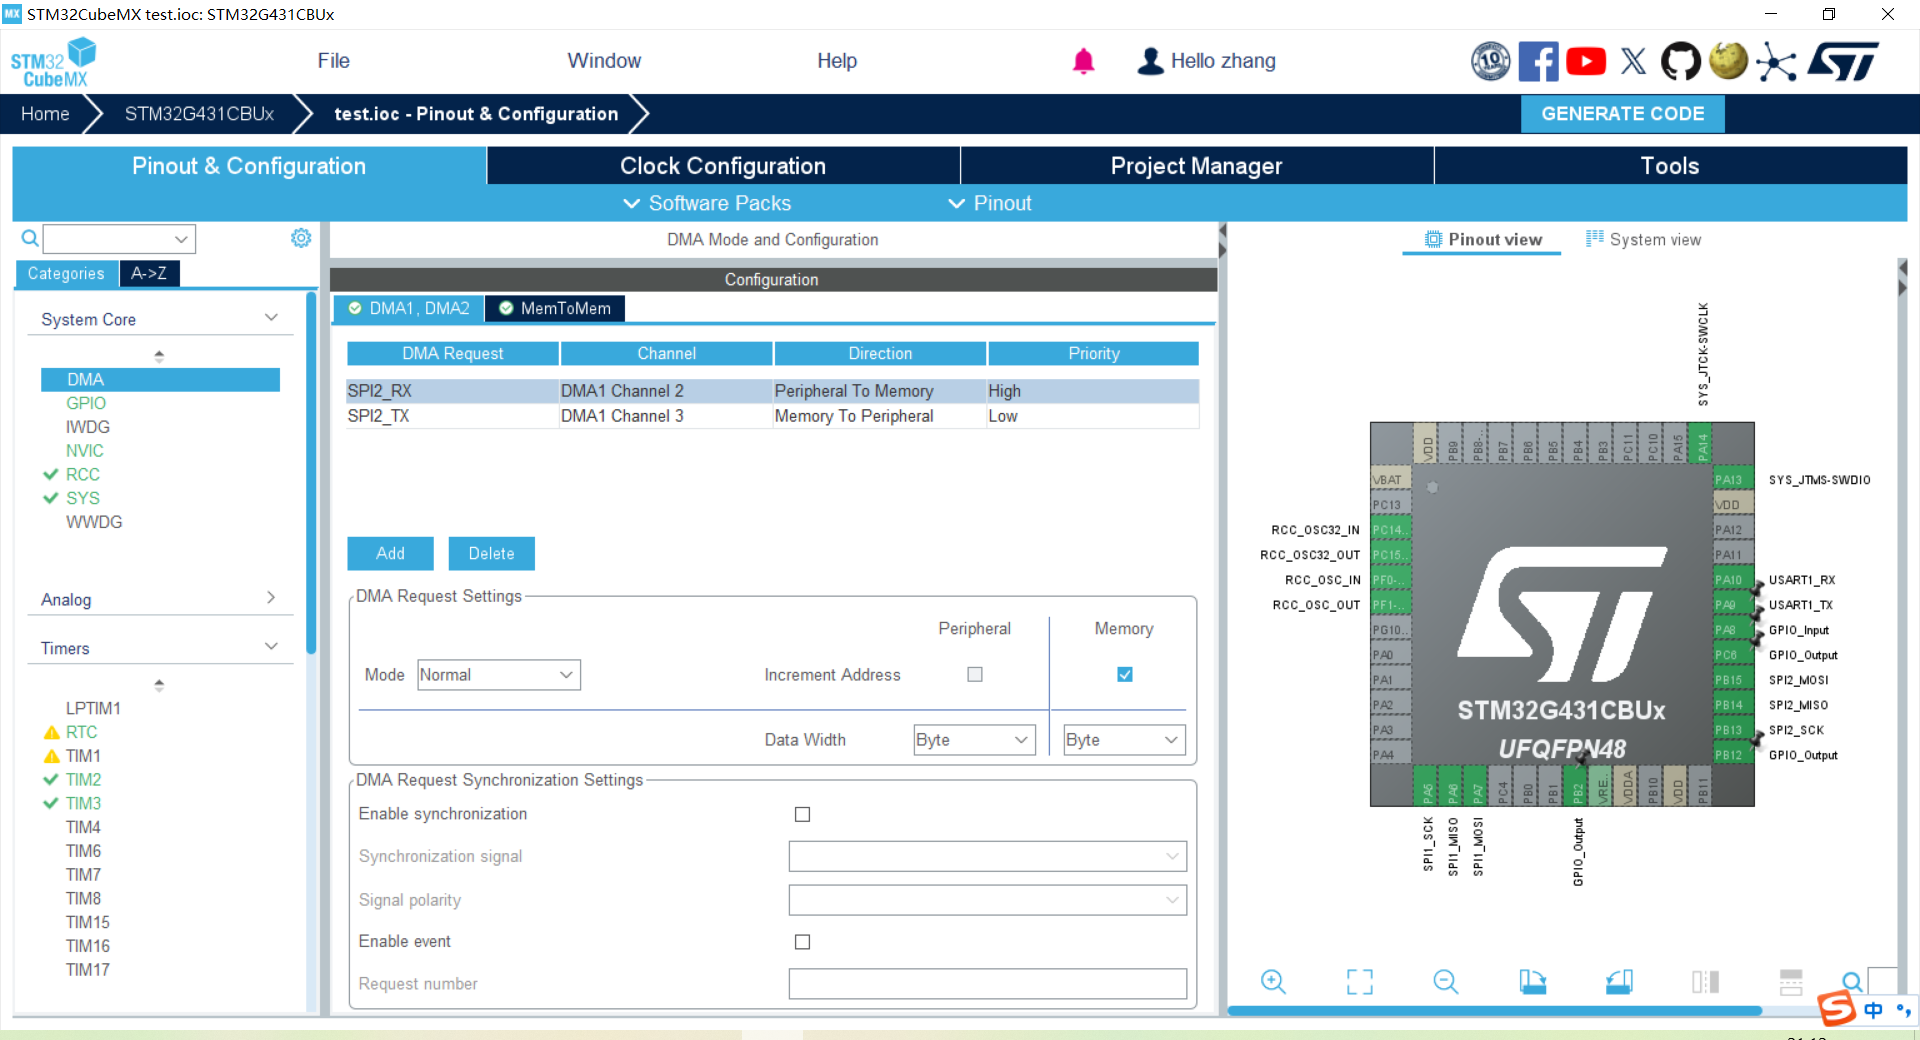1920x1040 pixels.
Task: Click the wiki globe icon
Action: tap(1728, 61)
